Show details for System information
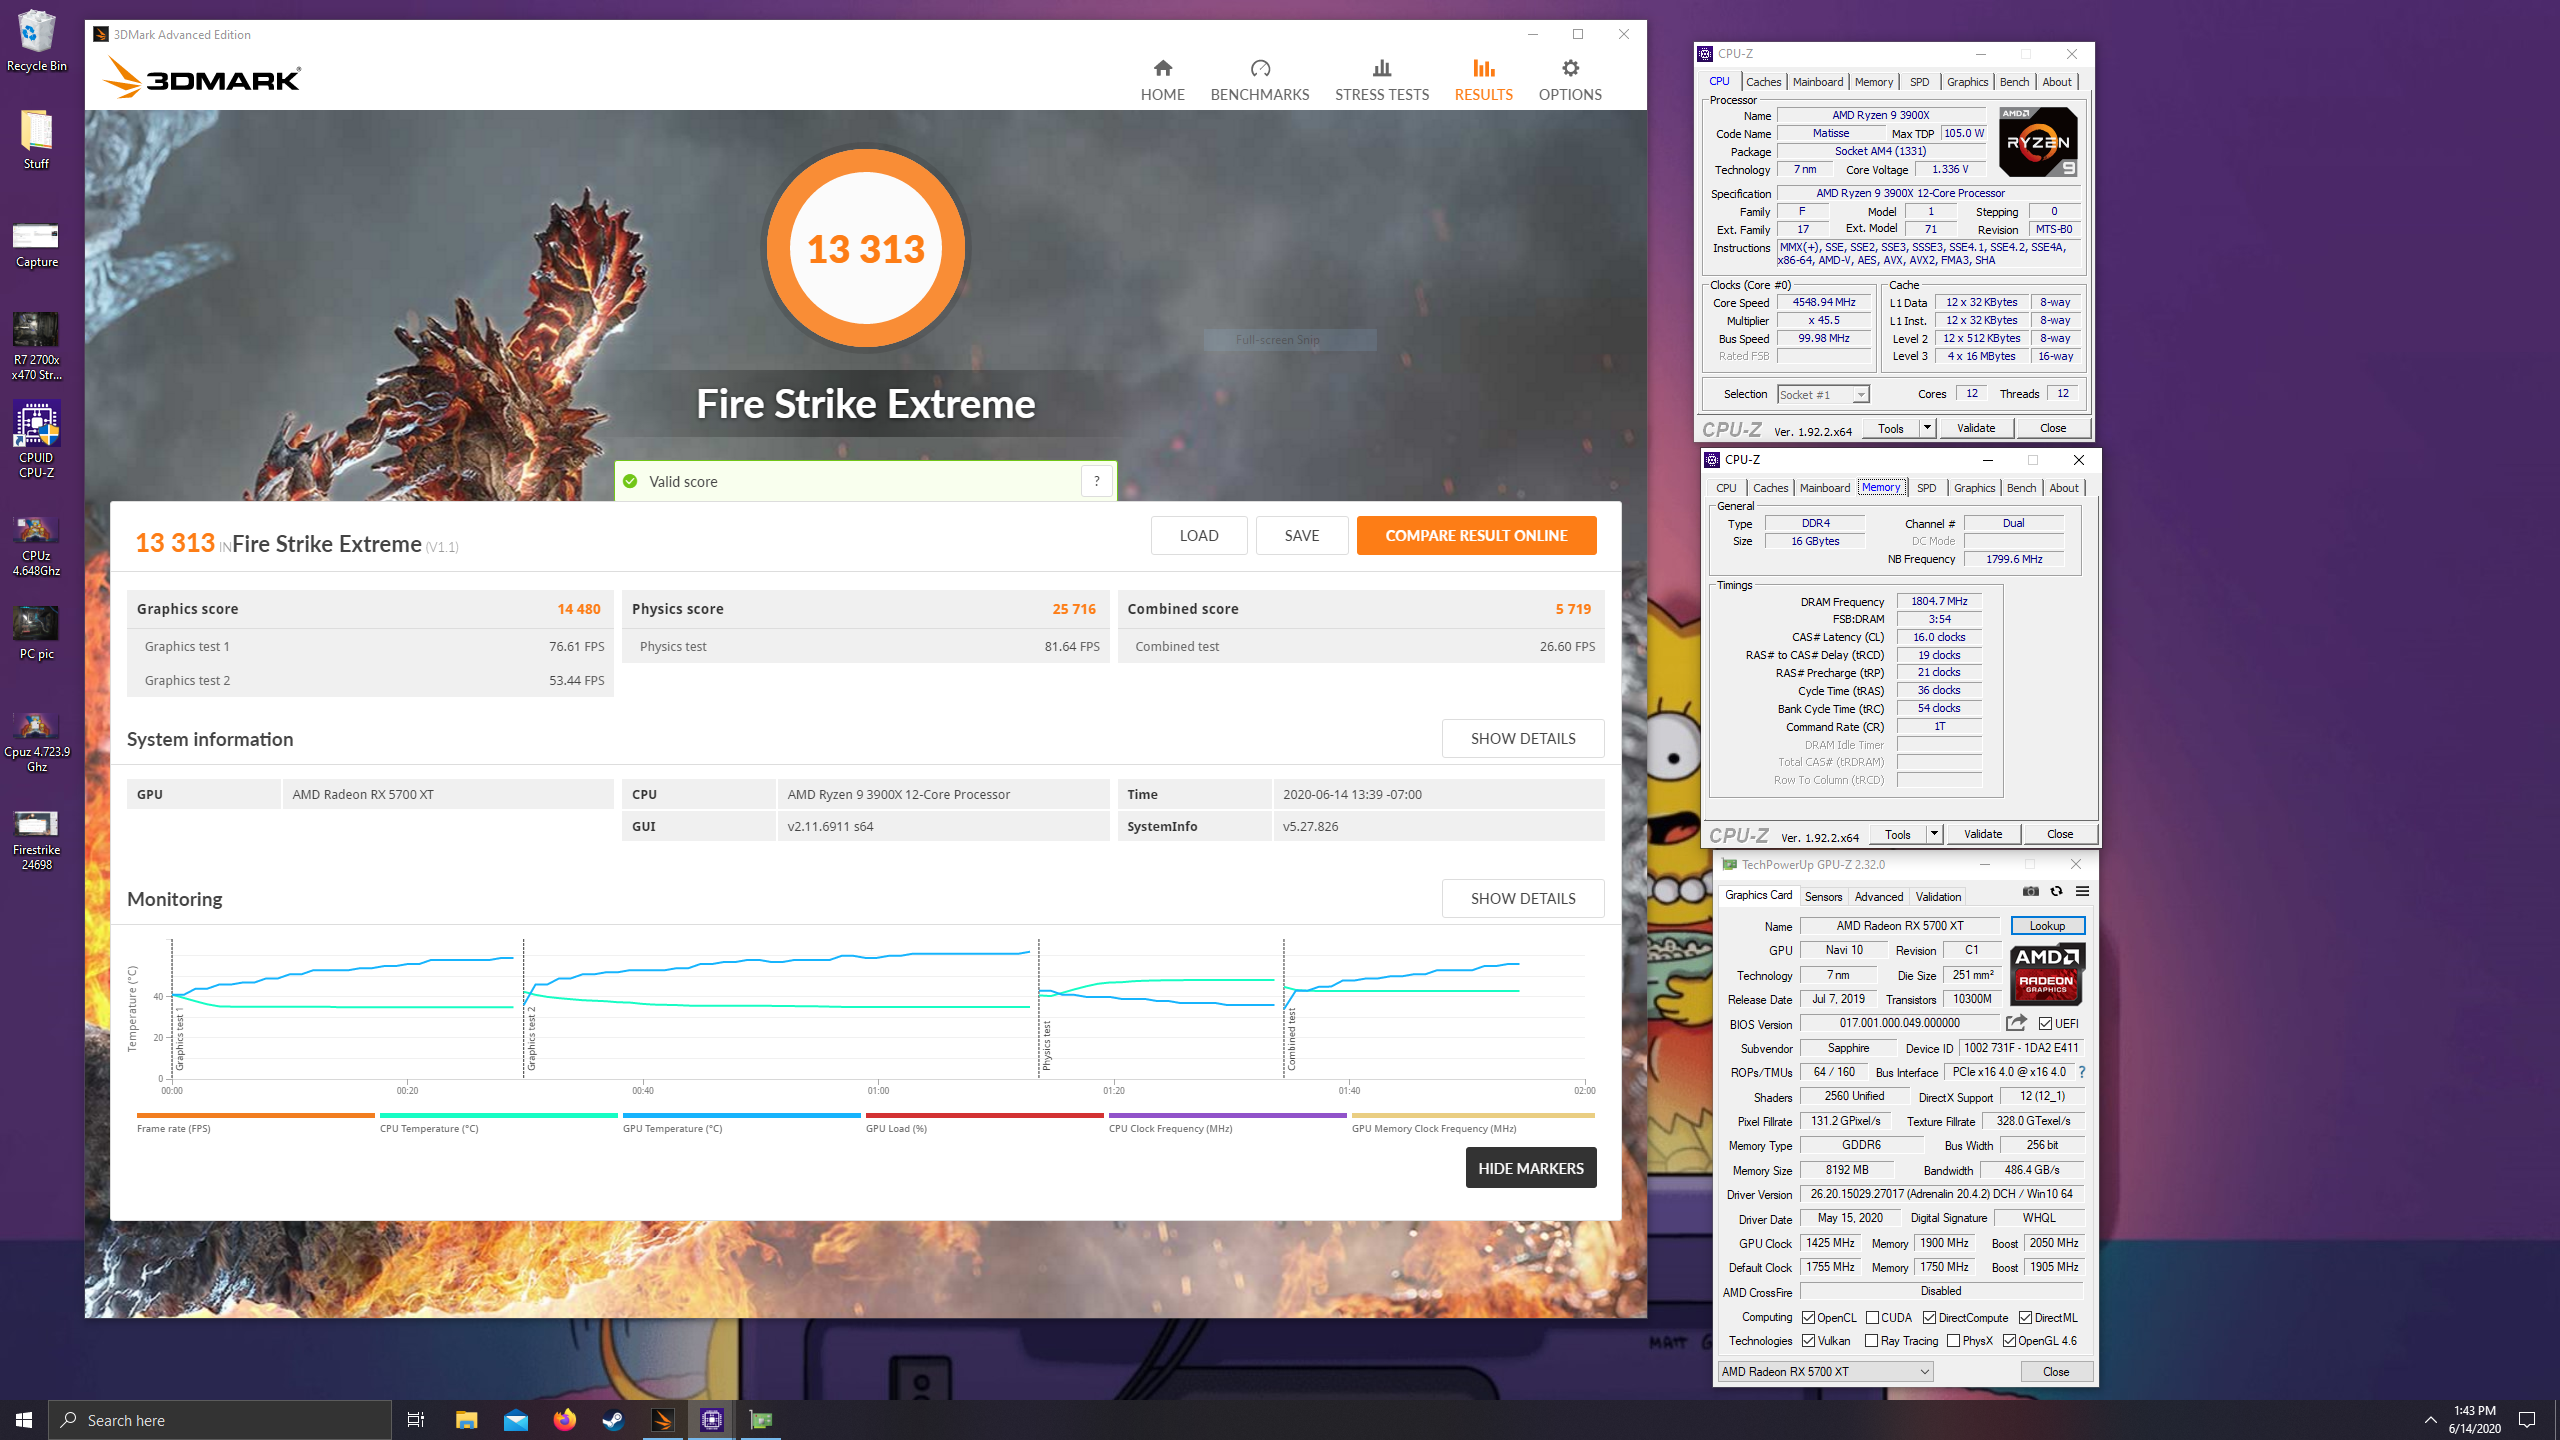This screenshot has height=1440, width=2560. point(1523,738)
